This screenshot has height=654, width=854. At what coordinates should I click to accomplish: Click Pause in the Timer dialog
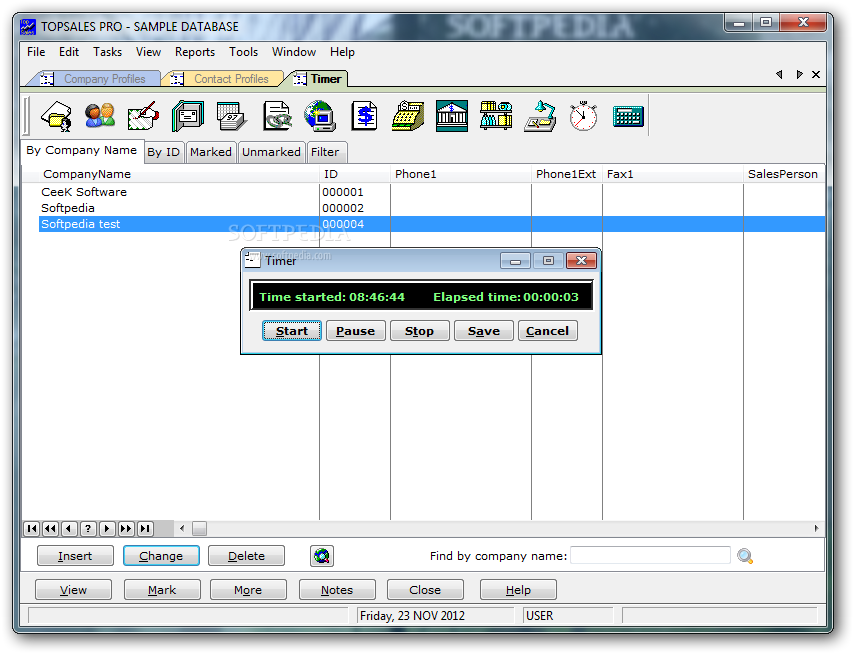(x=355, y=331)
